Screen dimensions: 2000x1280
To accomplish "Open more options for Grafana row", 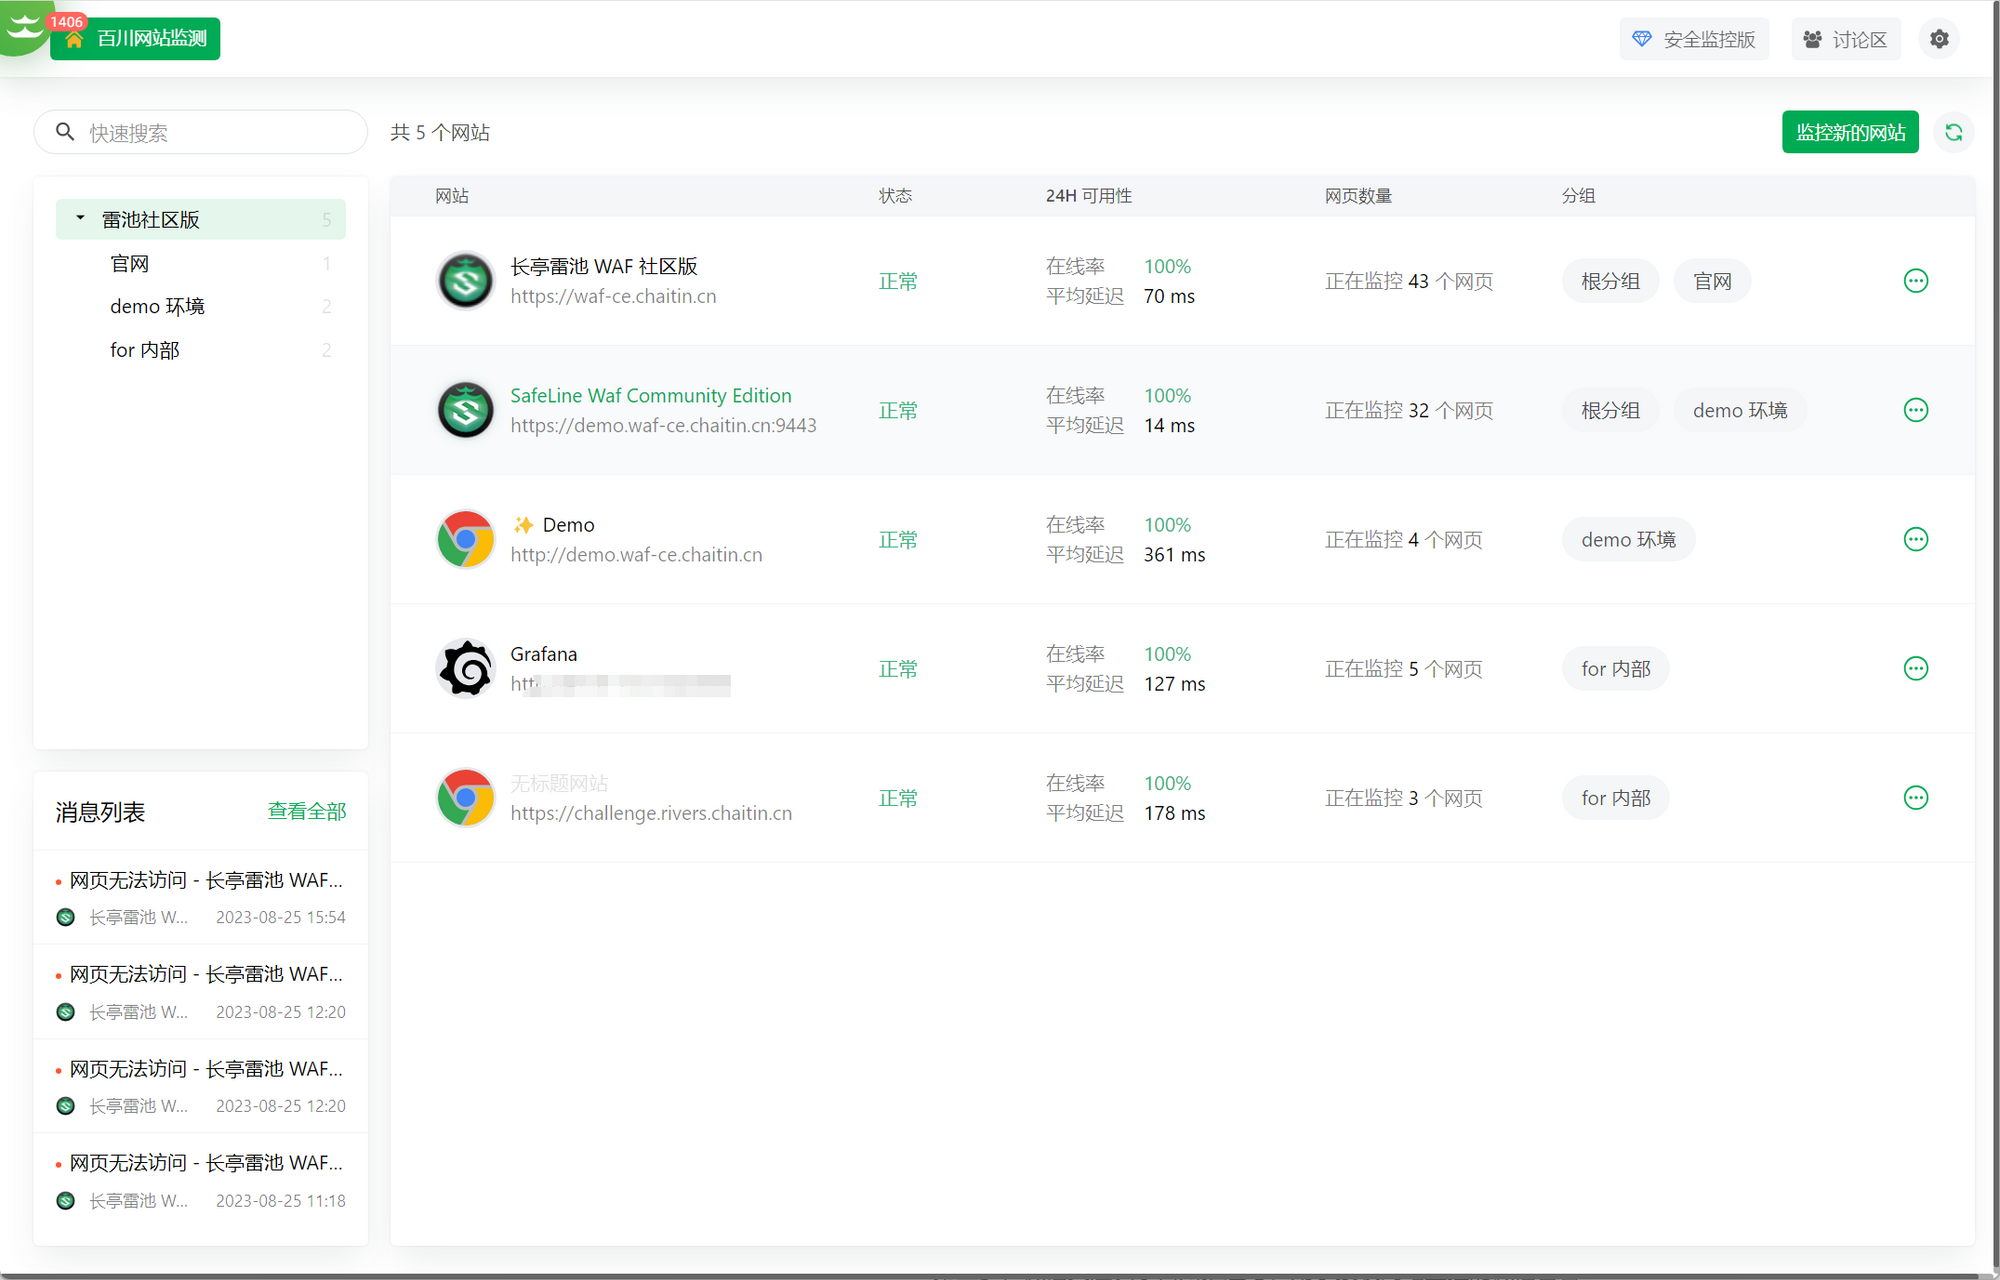I will (1915, 669).
